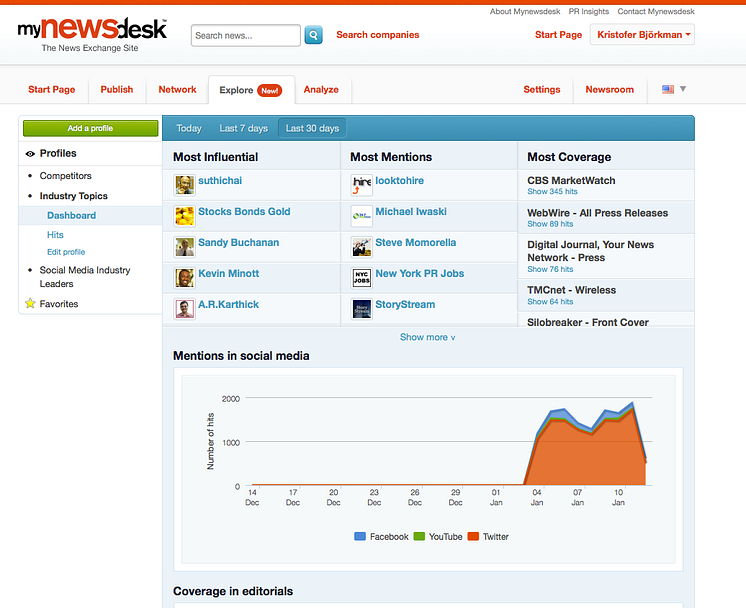
Task: Click the yellow star Favorites icon
Action: point(30,304)
